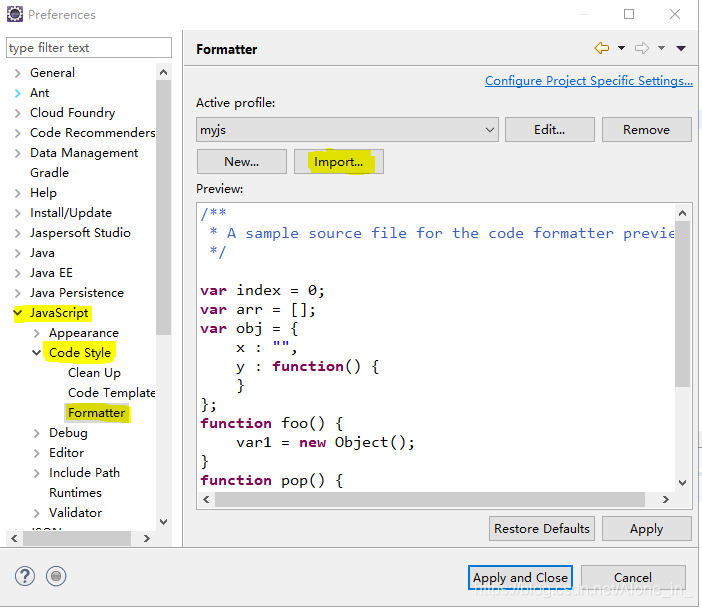Open the help question mark icon

[x=25, y=576]
